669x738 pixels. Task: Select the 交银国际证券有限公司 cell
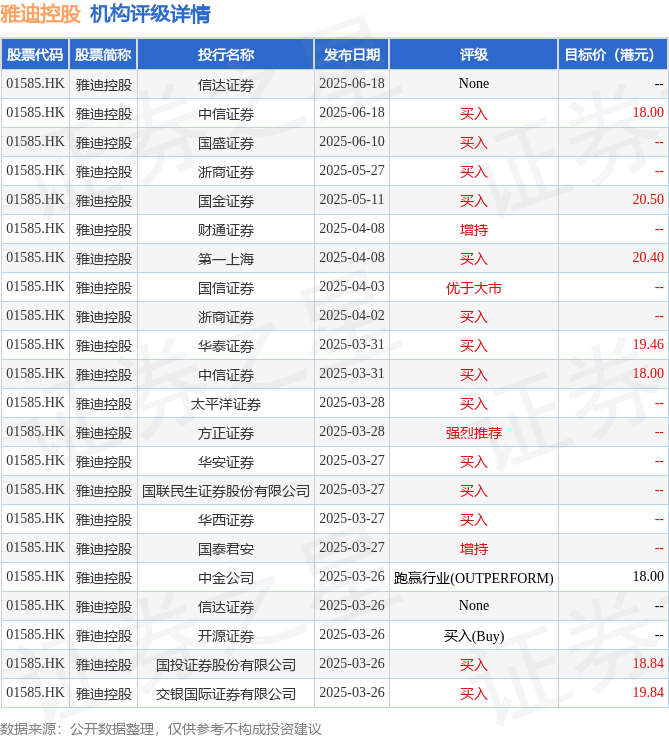tap(226, 693)
